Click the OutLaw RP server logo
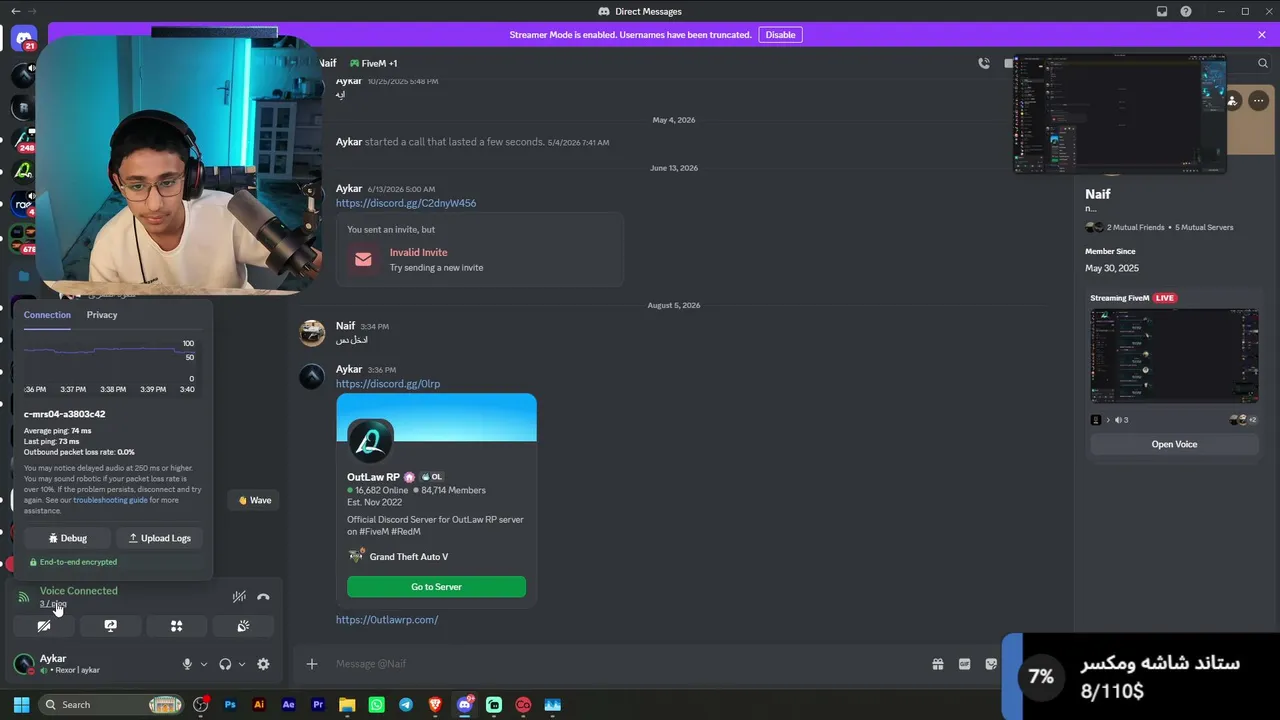Image resolution: width=1280 pixels, height=720 pixels. click(x=370, y=441)
